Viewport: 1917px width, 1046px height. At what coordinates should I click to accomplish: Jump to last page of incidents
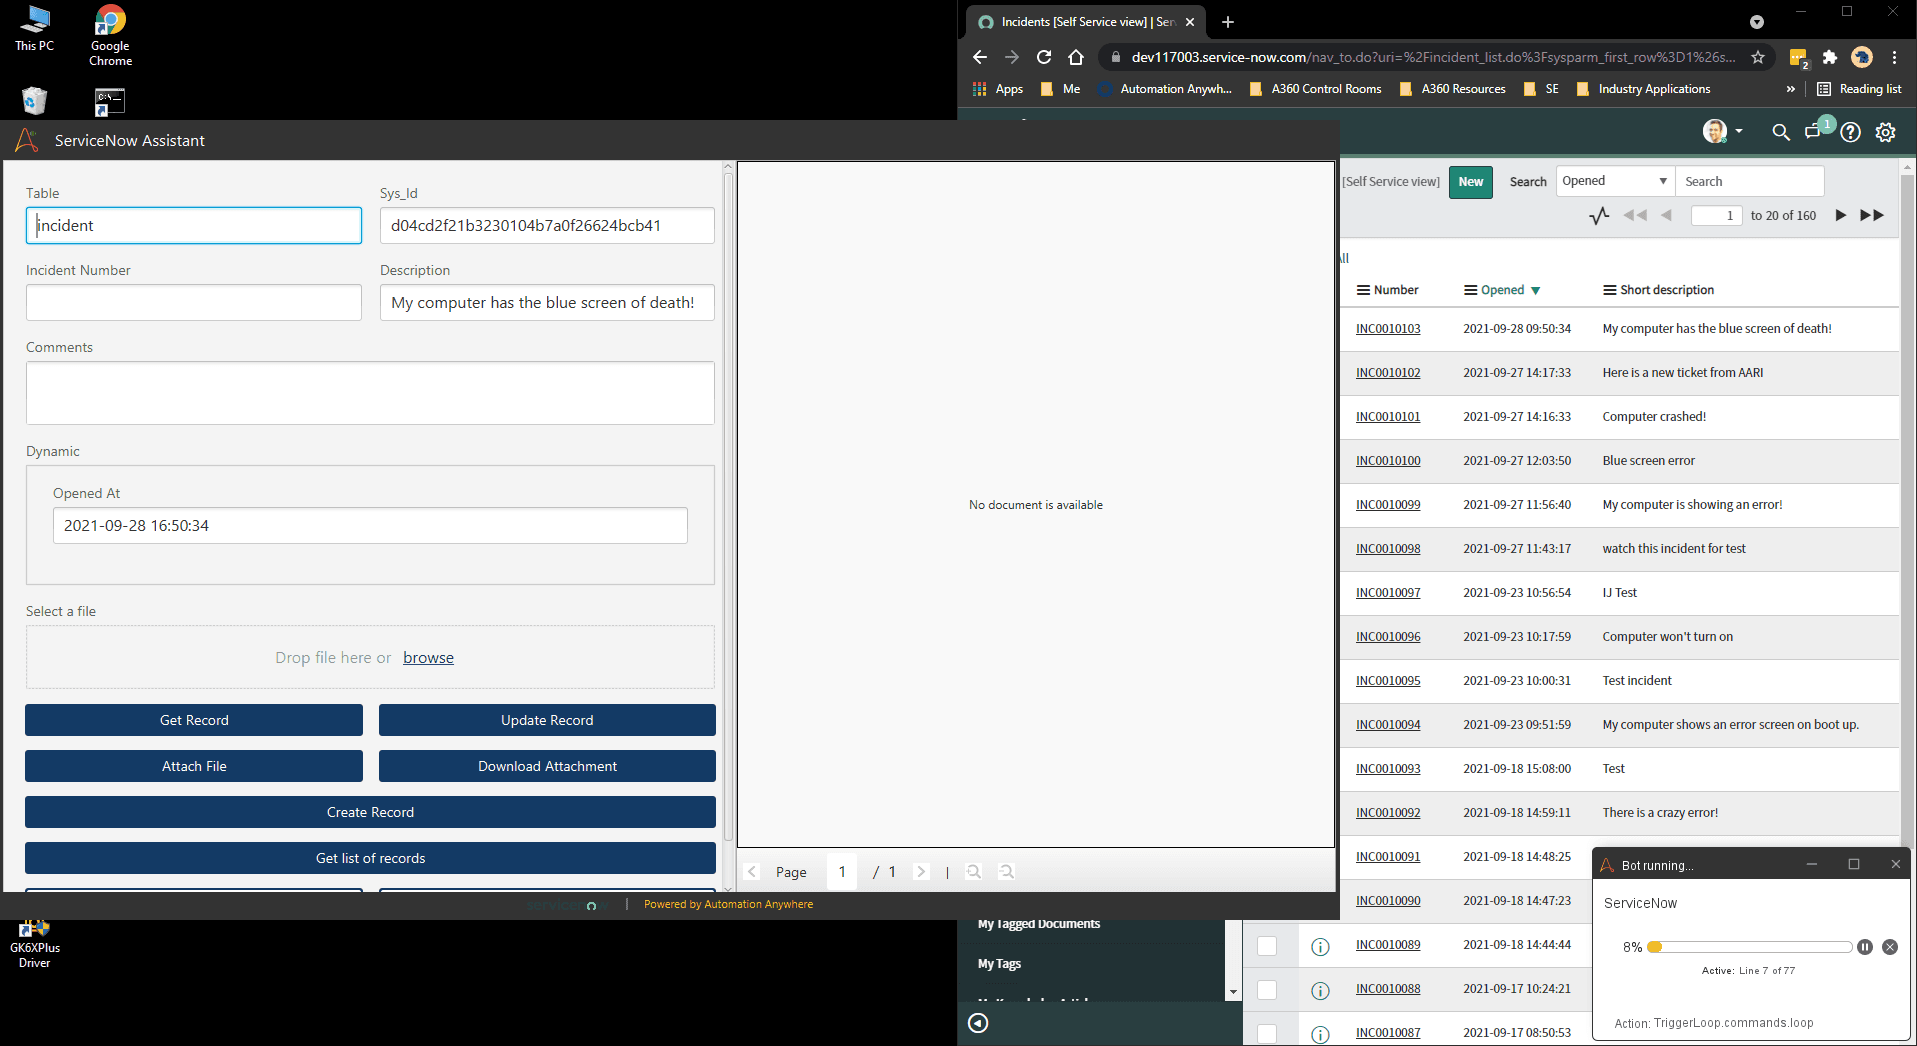coord(1872,215)
